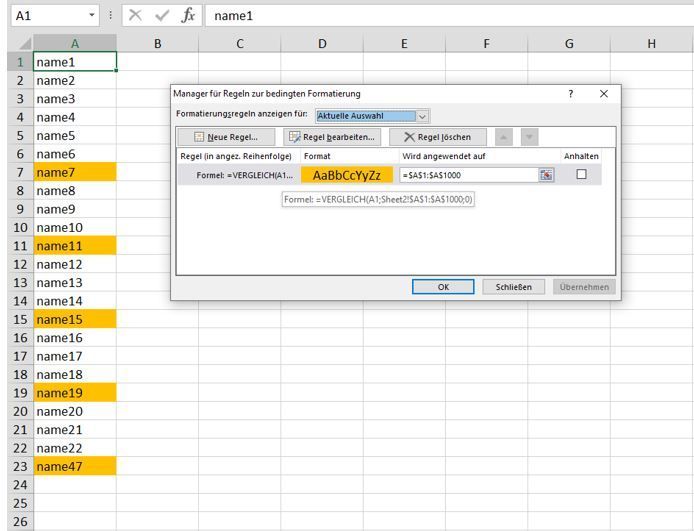This screenshot has width=694, height=531.
Task: Click cell containing name2
Action: (75, 81)
